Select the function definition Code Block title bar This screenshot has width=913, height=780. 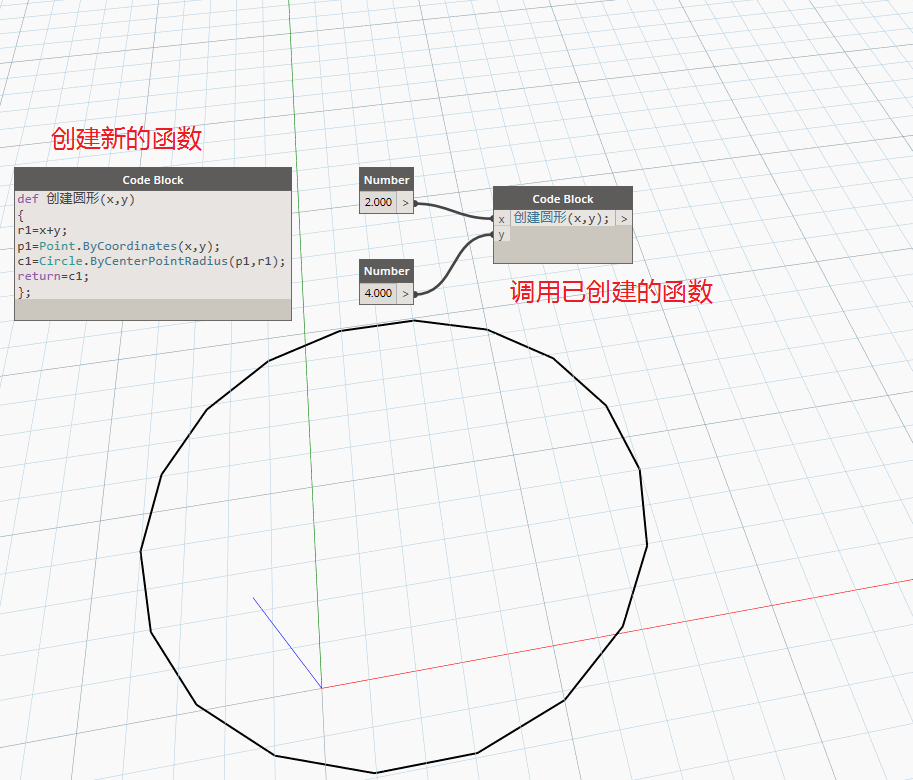153,180
